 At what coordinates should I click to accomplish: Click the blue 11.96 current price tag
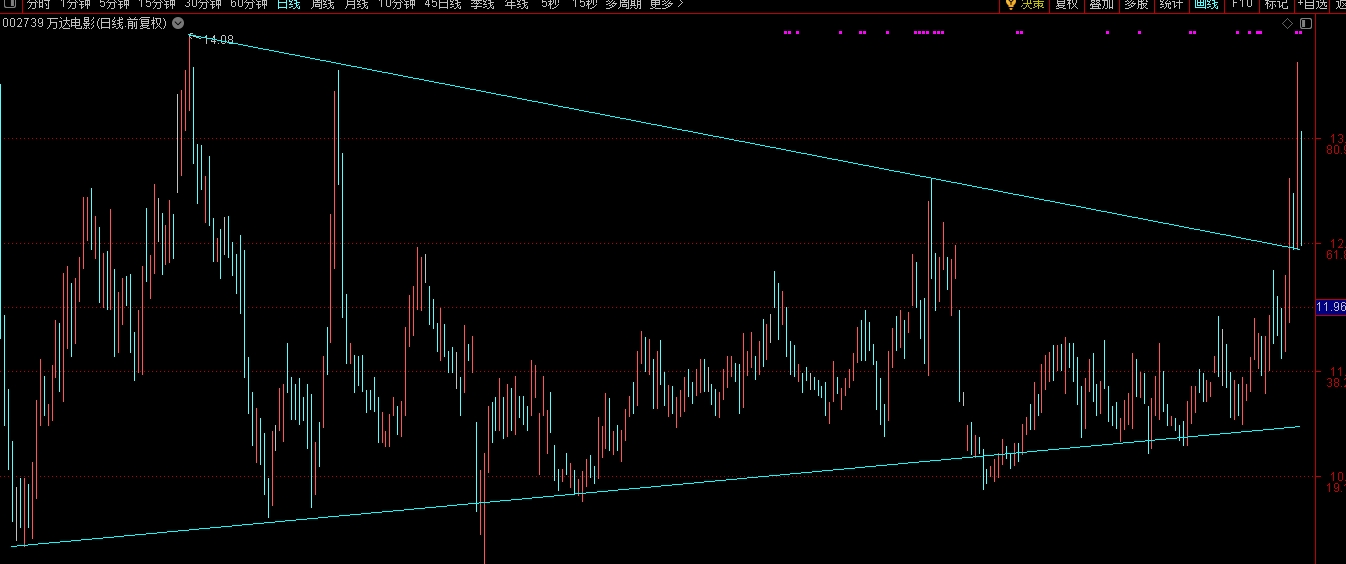point(1331,307)
